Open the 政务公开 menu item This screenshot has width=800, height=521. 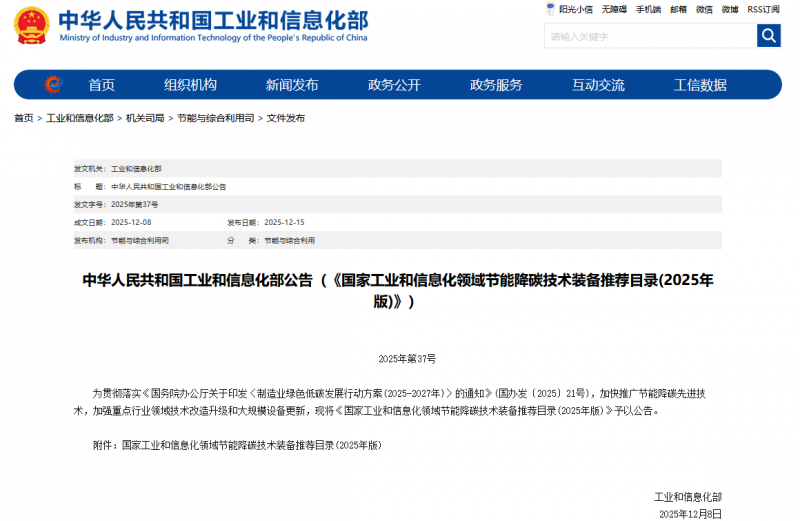[x=394, y=85]
